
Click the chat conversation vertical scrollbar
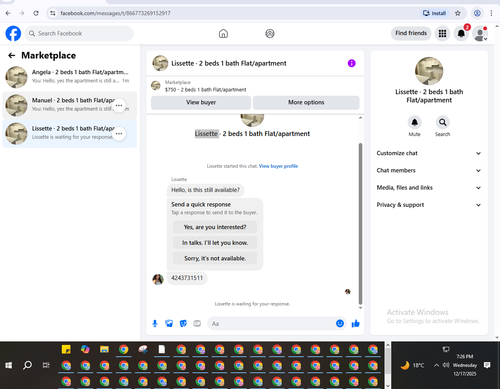pos(360,223)
